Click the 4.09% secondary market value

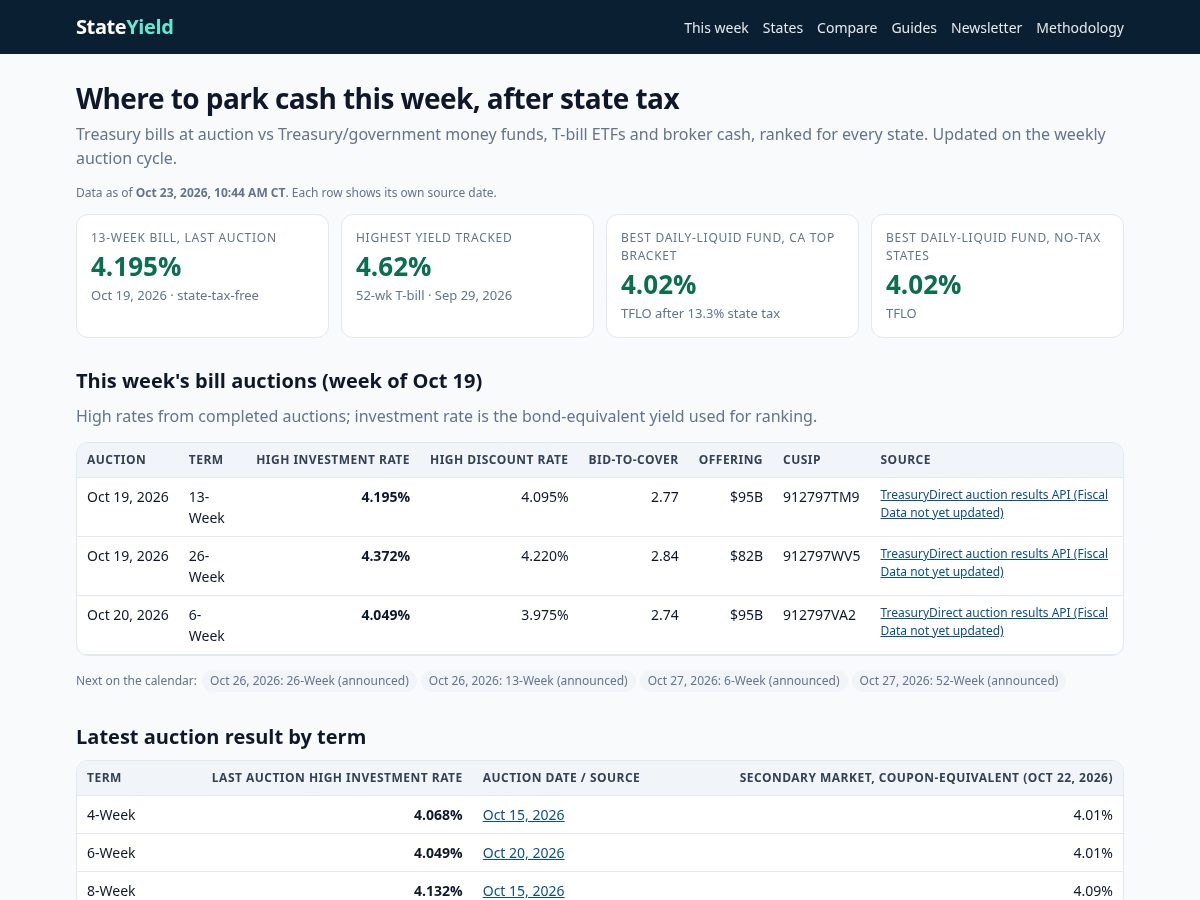tap(1093, 891)
